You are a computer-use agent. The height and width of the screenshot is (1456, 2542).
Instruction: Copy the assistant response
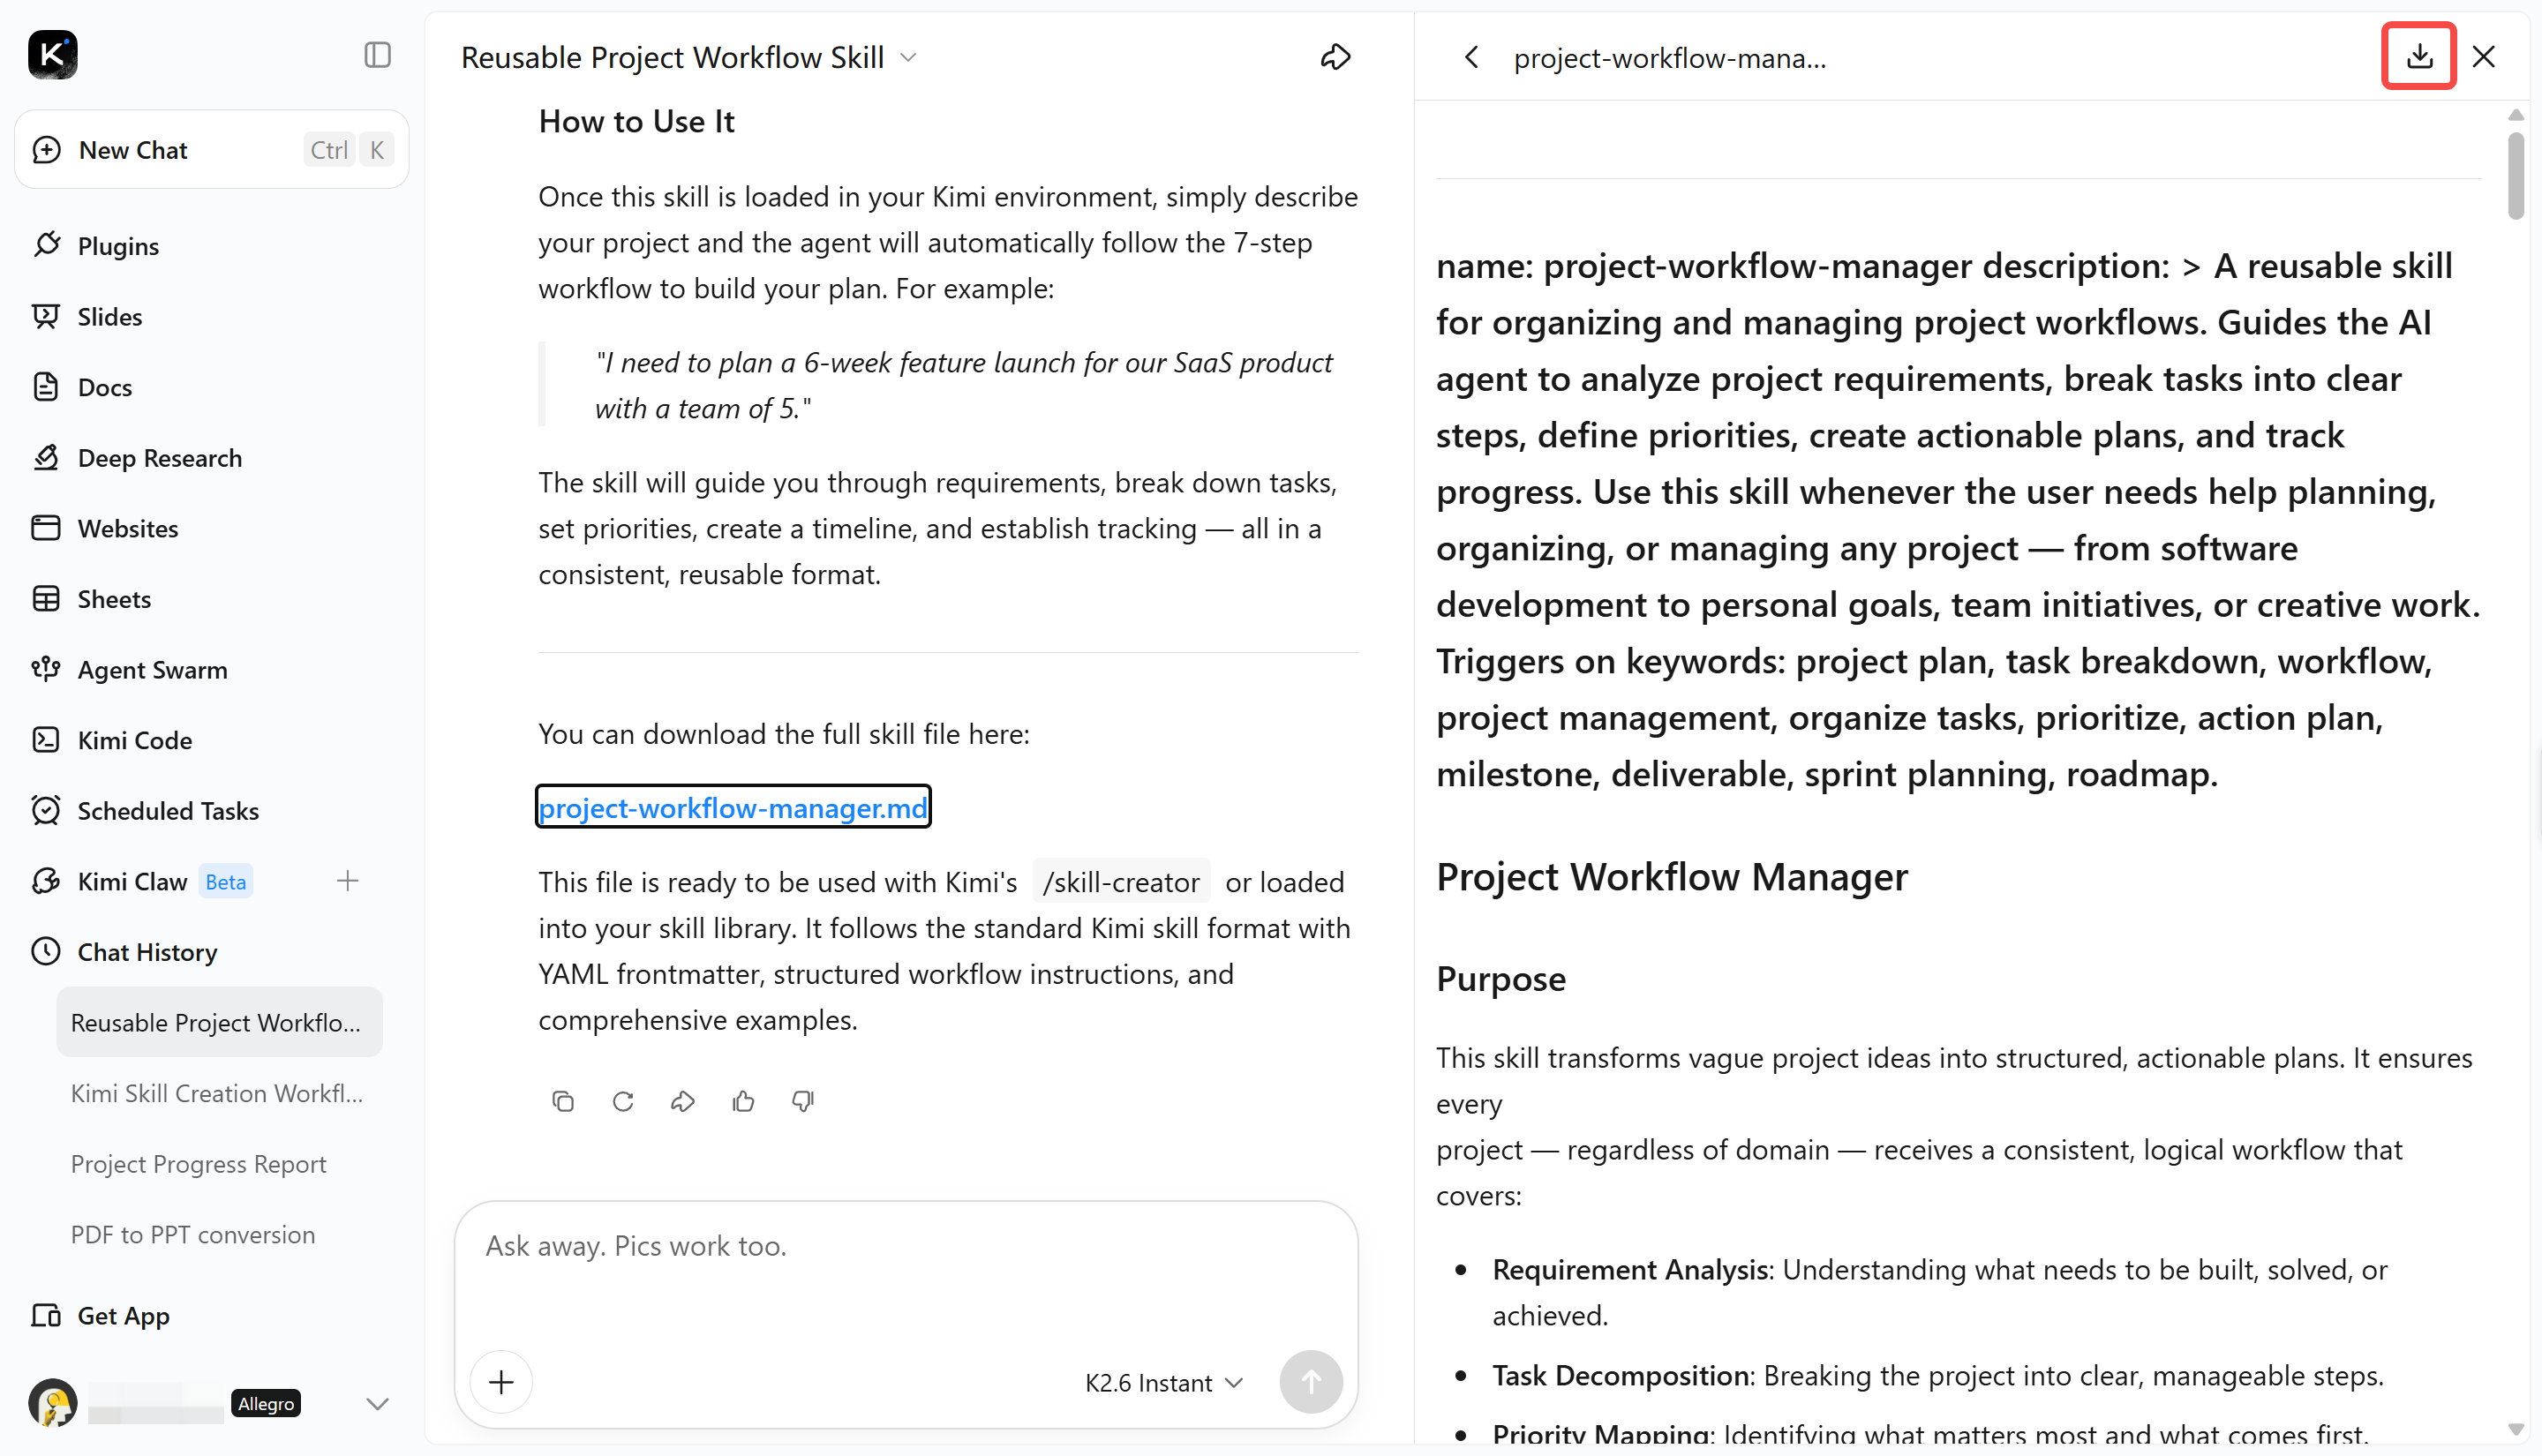[x=563, y=1101]
